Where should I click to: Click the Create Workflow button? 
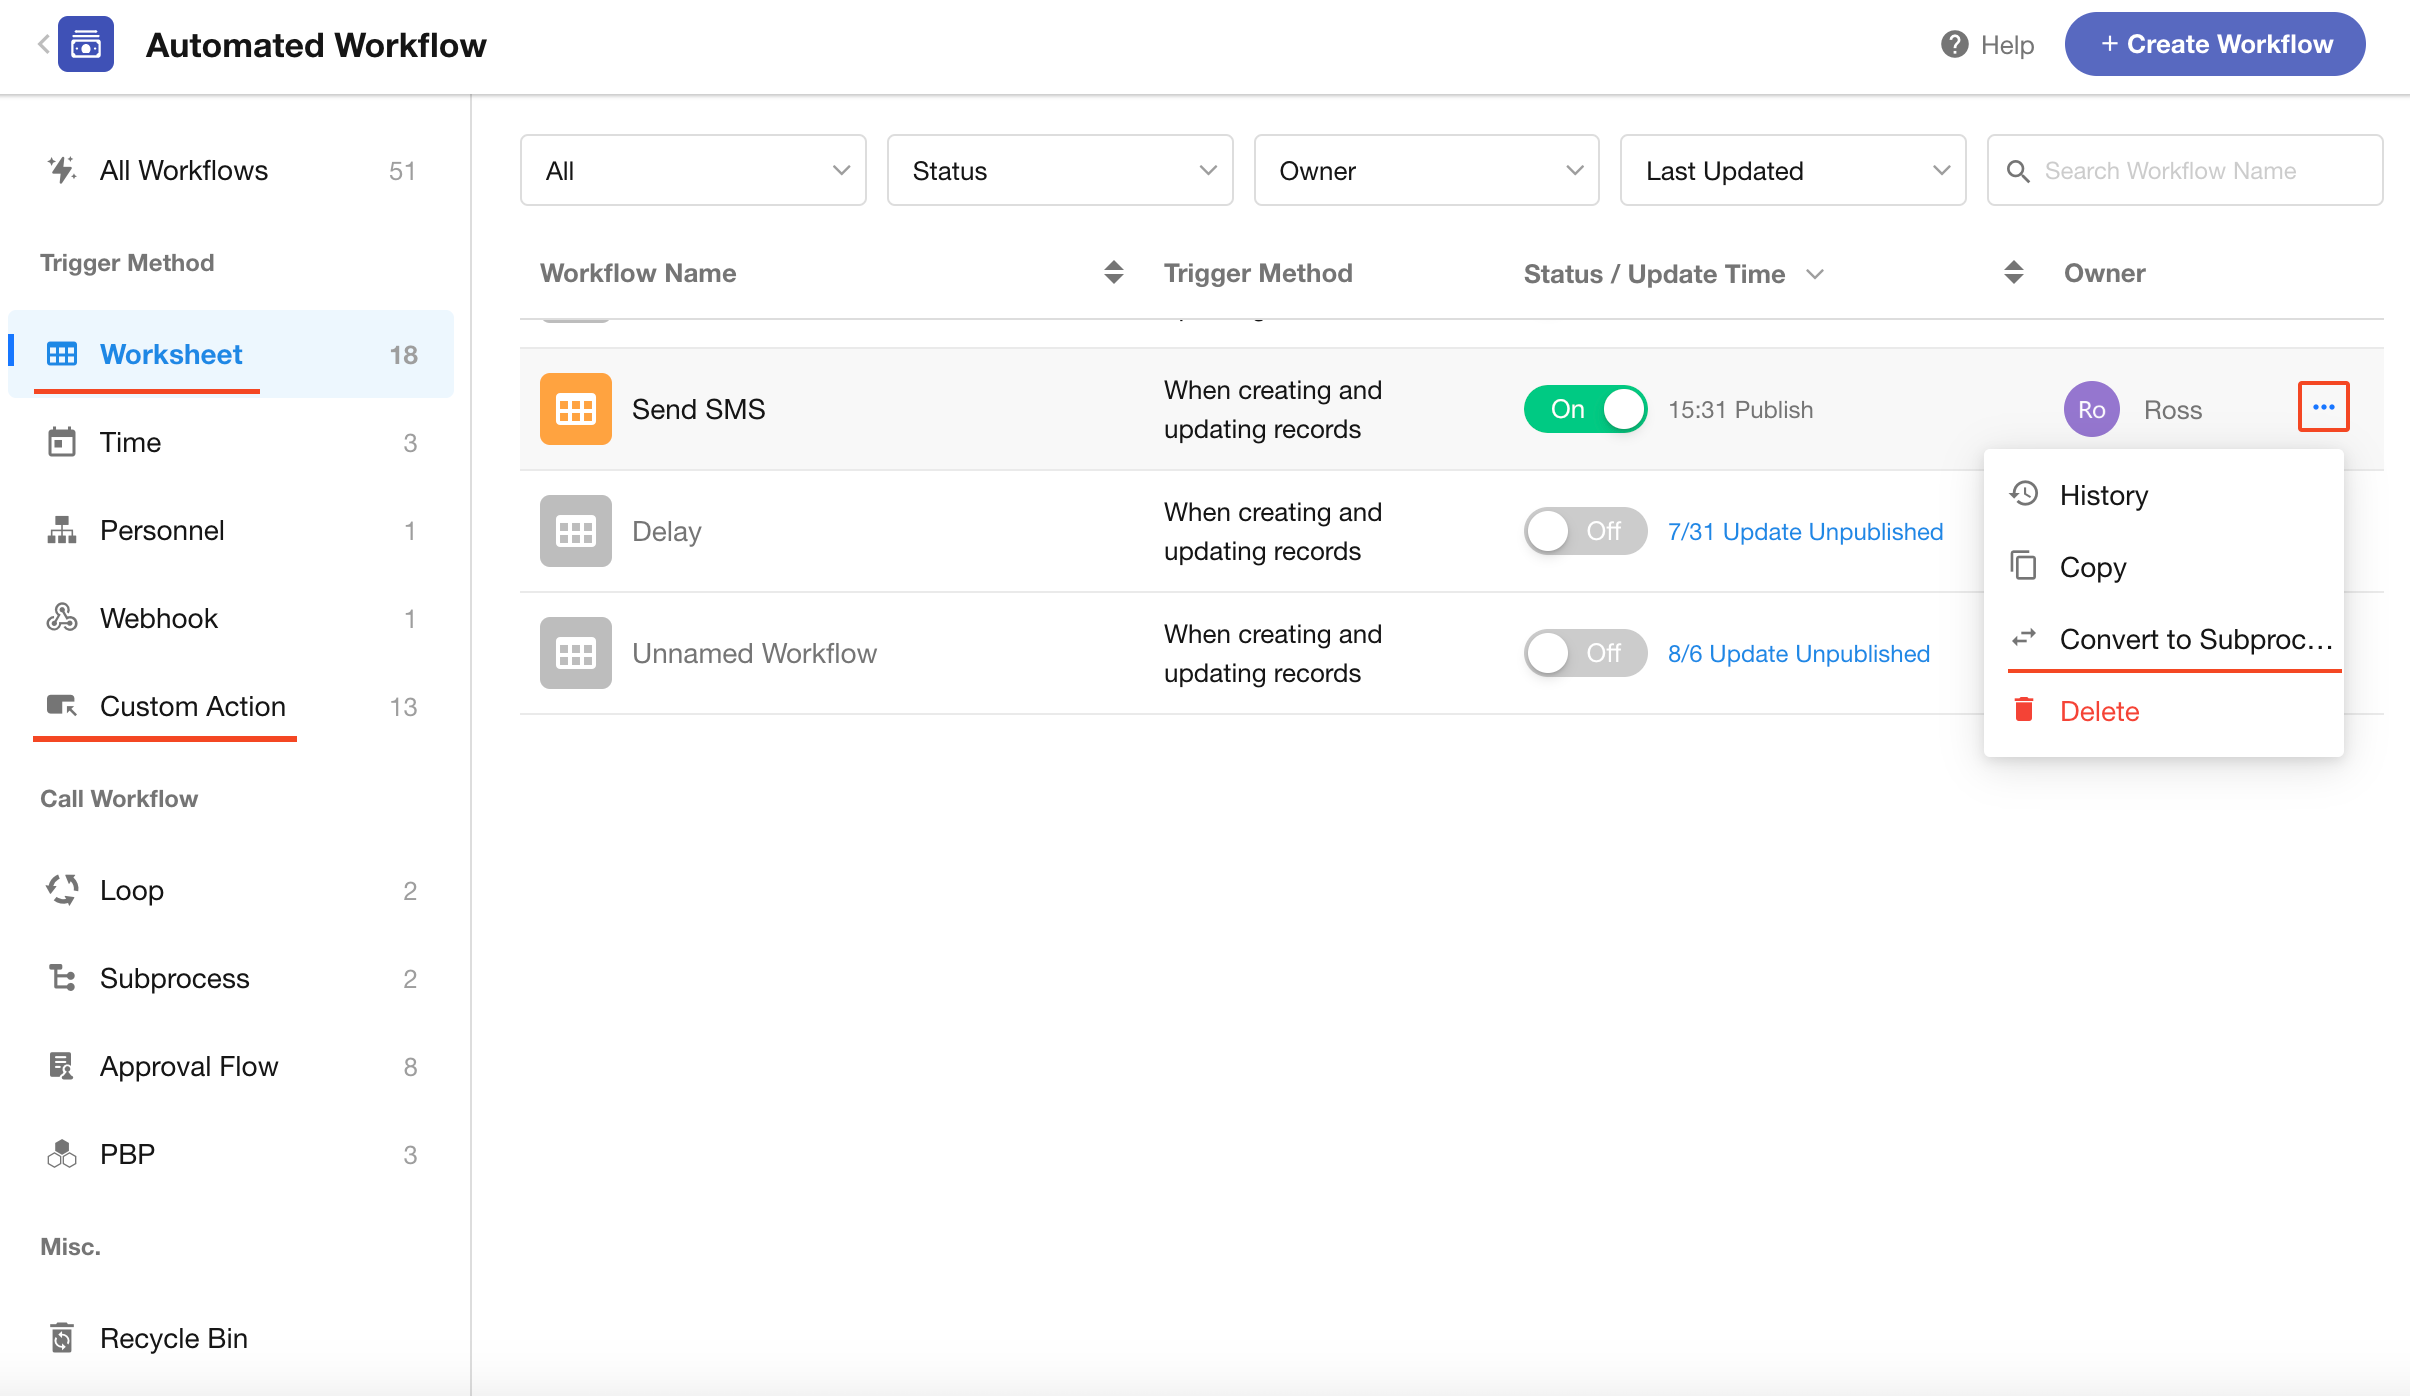tap(2214, 45)
